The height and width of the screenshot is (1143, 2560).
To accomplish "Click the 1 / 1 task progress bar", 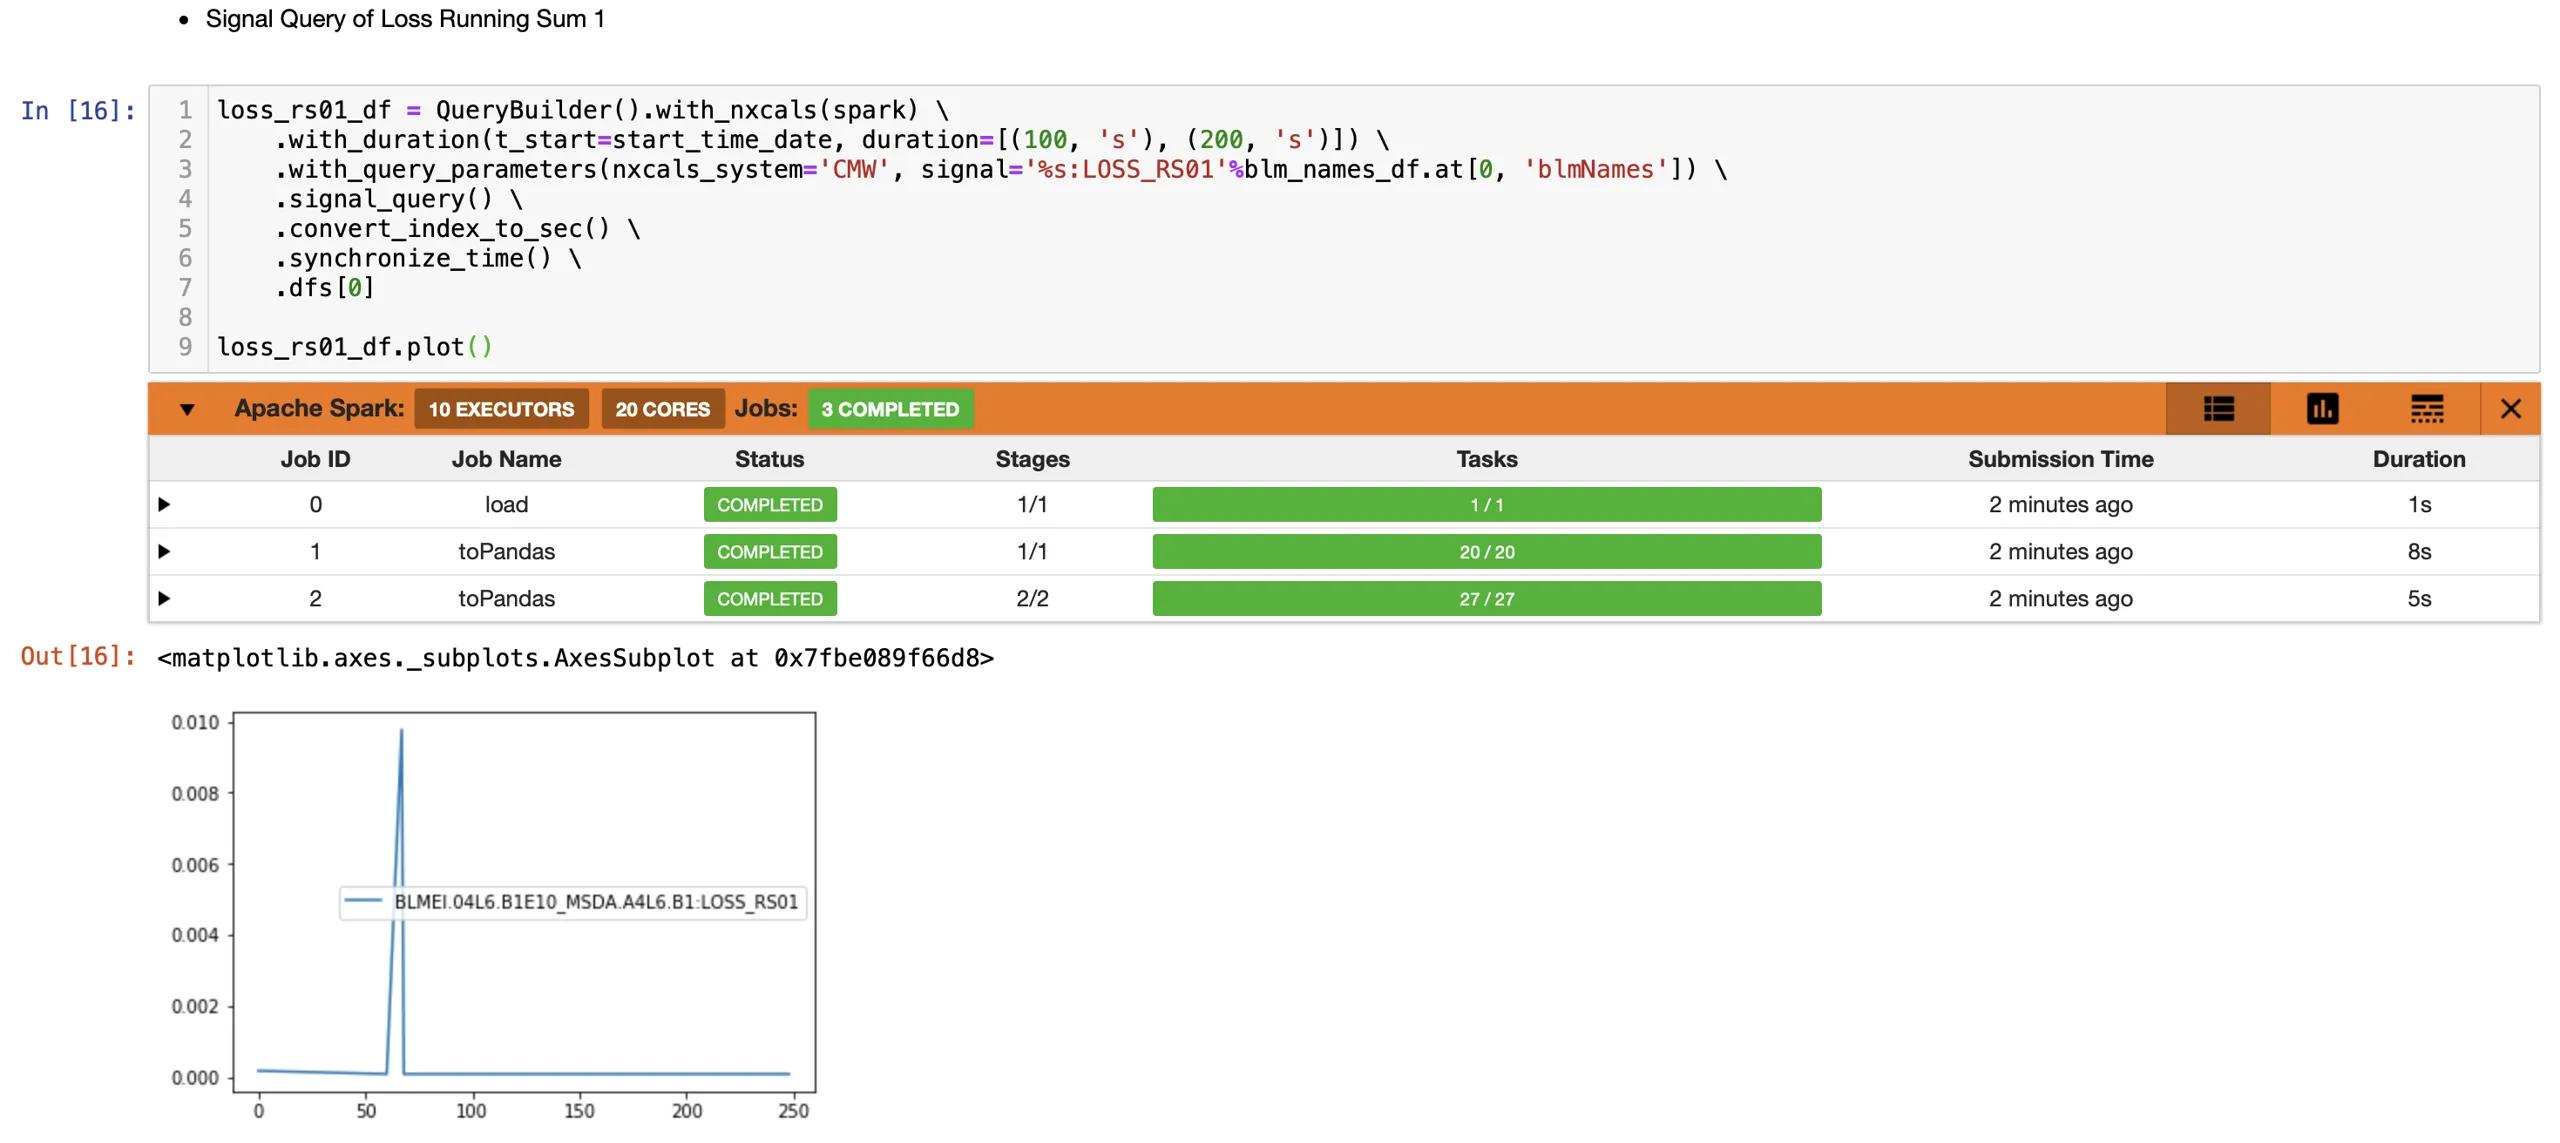I will coord(1486,504).
